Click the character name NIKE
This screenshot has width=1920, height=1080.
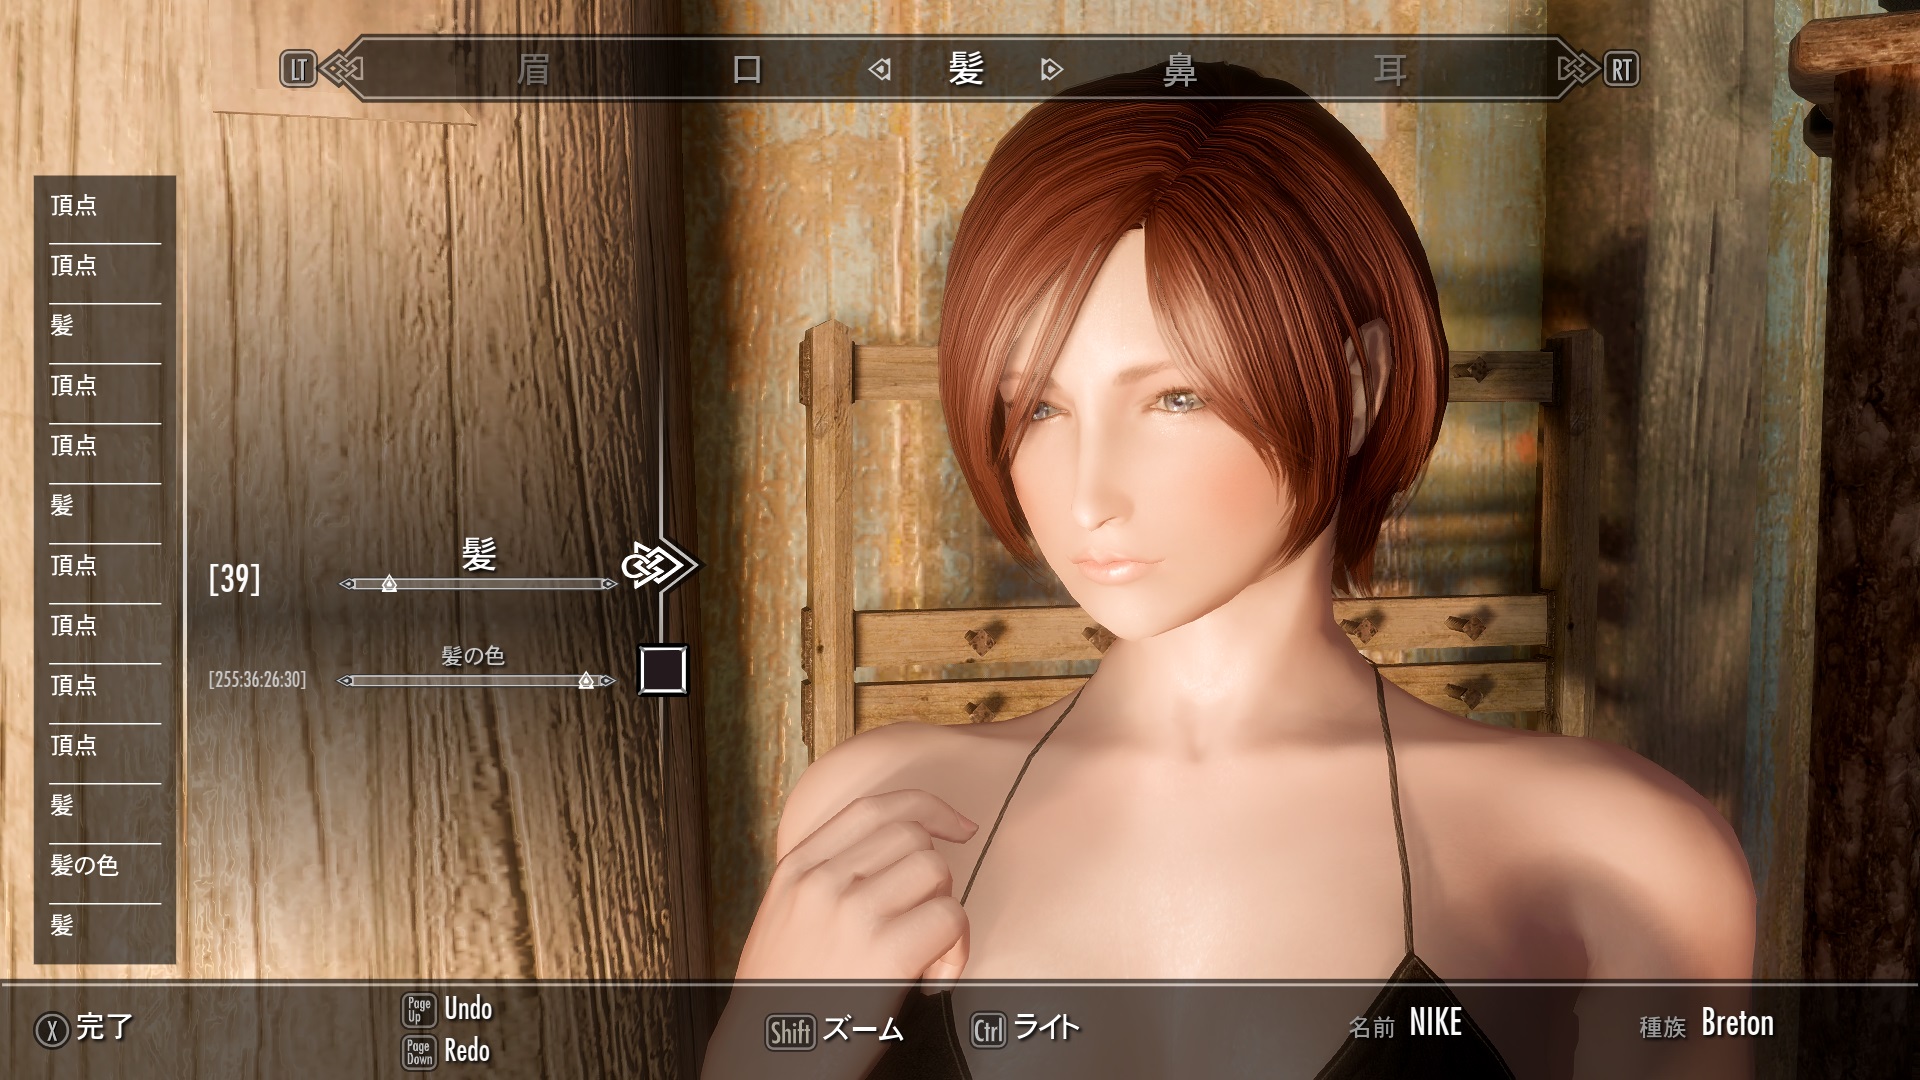1435,1023
